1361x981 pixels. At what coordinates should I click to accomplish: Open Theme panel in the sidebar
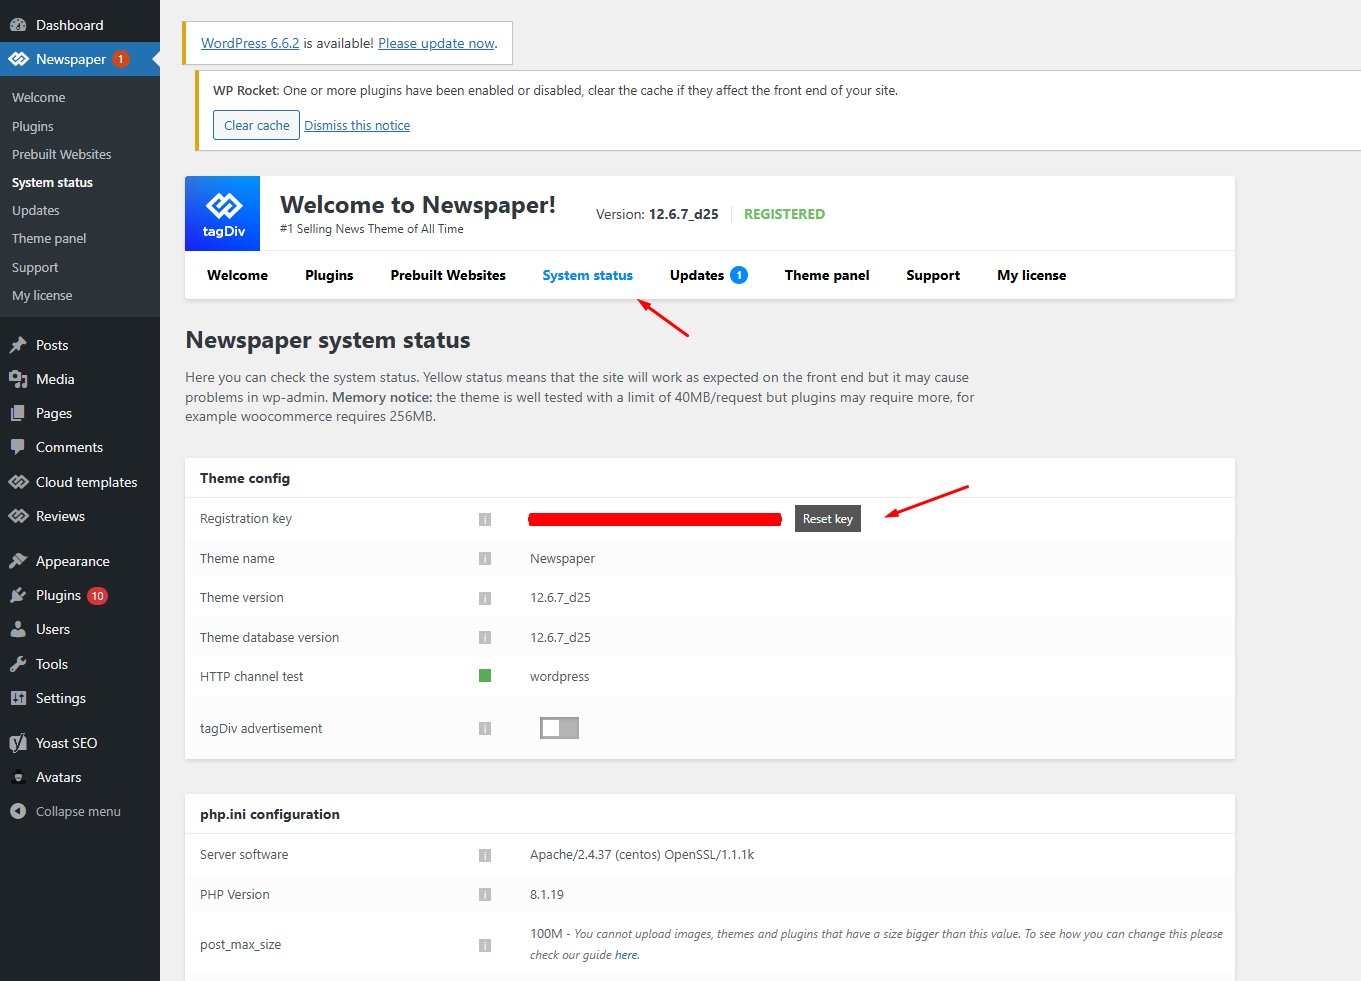49,238
